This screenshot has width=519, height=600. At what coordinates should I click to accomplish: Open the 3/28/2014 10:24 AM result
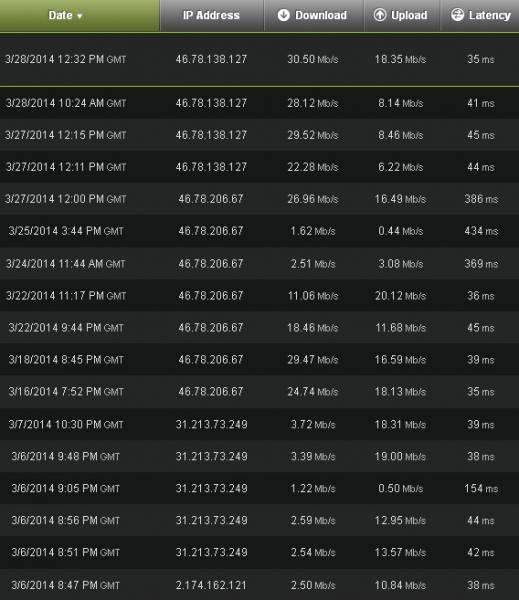(x=260, y=103)
